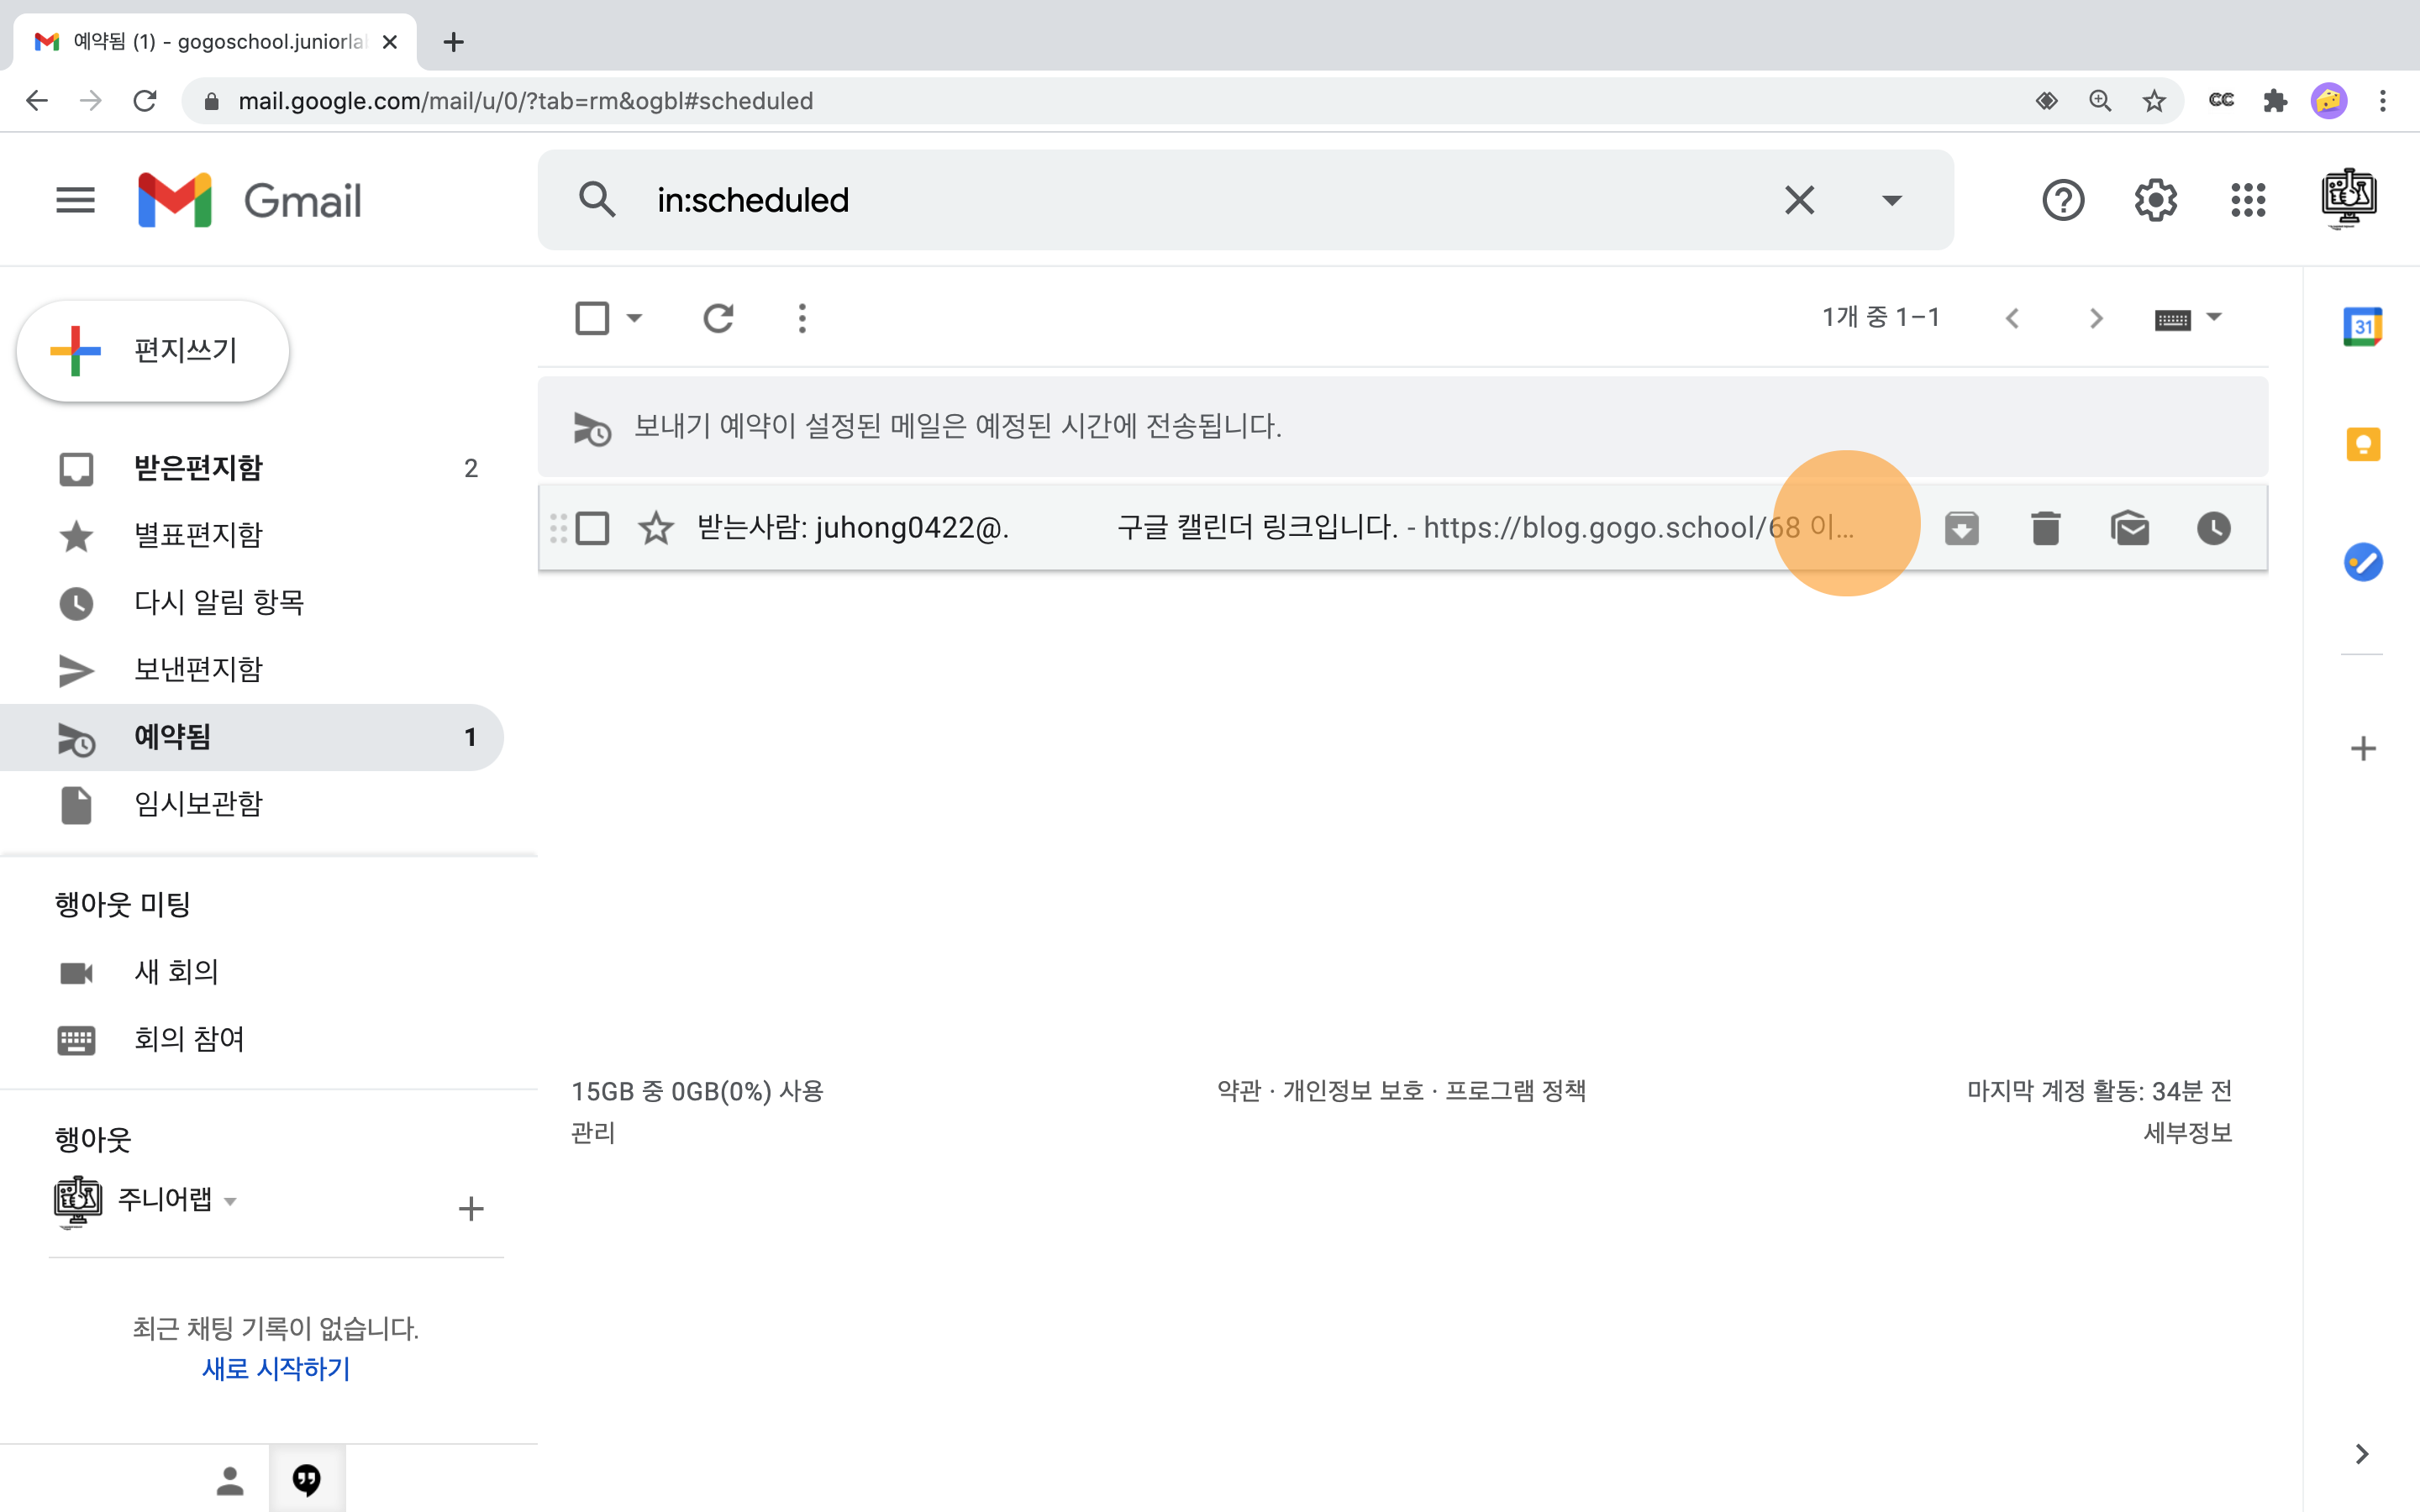Image resolution: width=2420 pixels, height=1512 pixels.
Task: Star the scheduled email
Action: click(x=655, y=528)
